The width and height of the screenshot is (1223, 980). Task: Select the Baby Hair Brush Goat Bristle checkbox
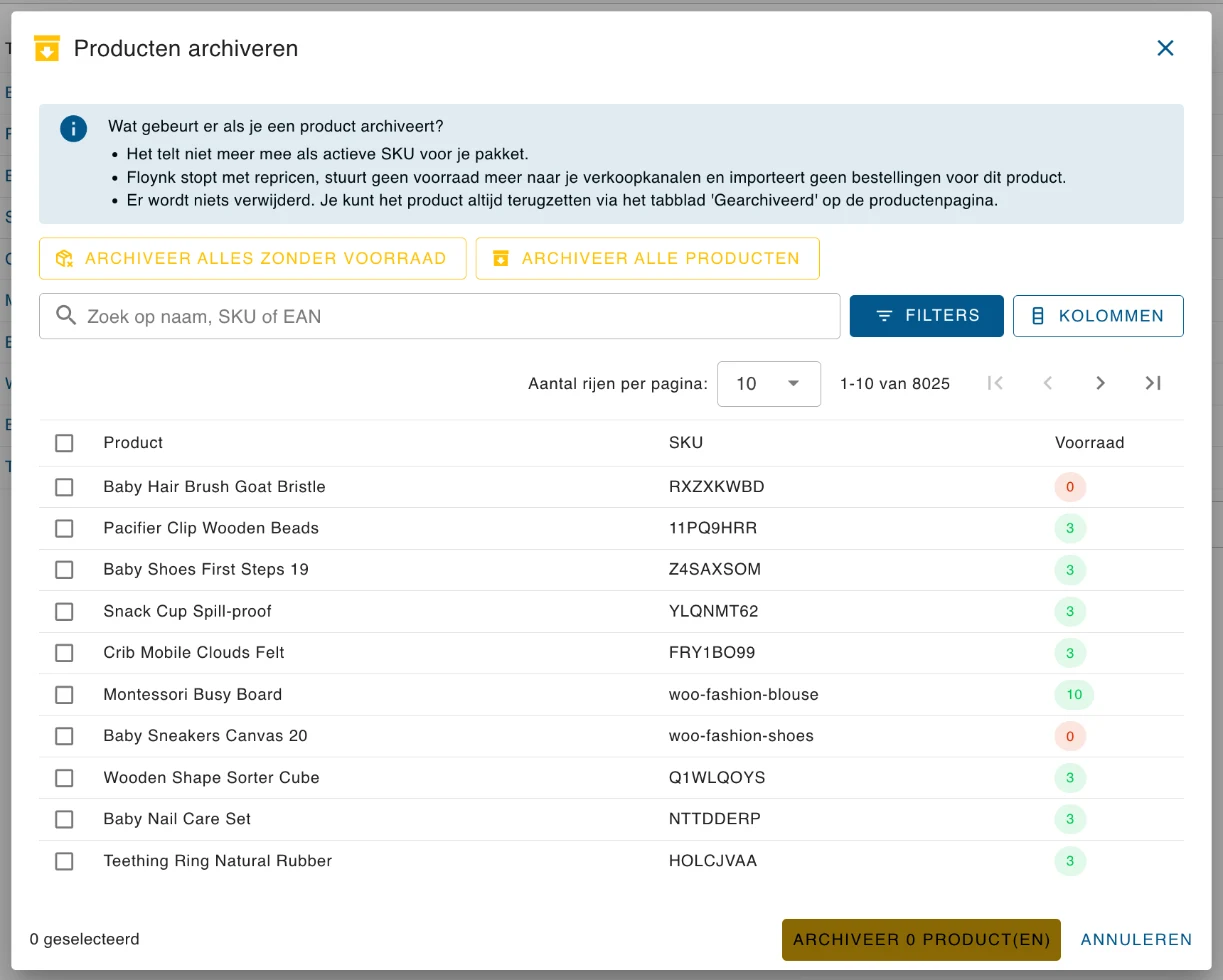[64, 487]
